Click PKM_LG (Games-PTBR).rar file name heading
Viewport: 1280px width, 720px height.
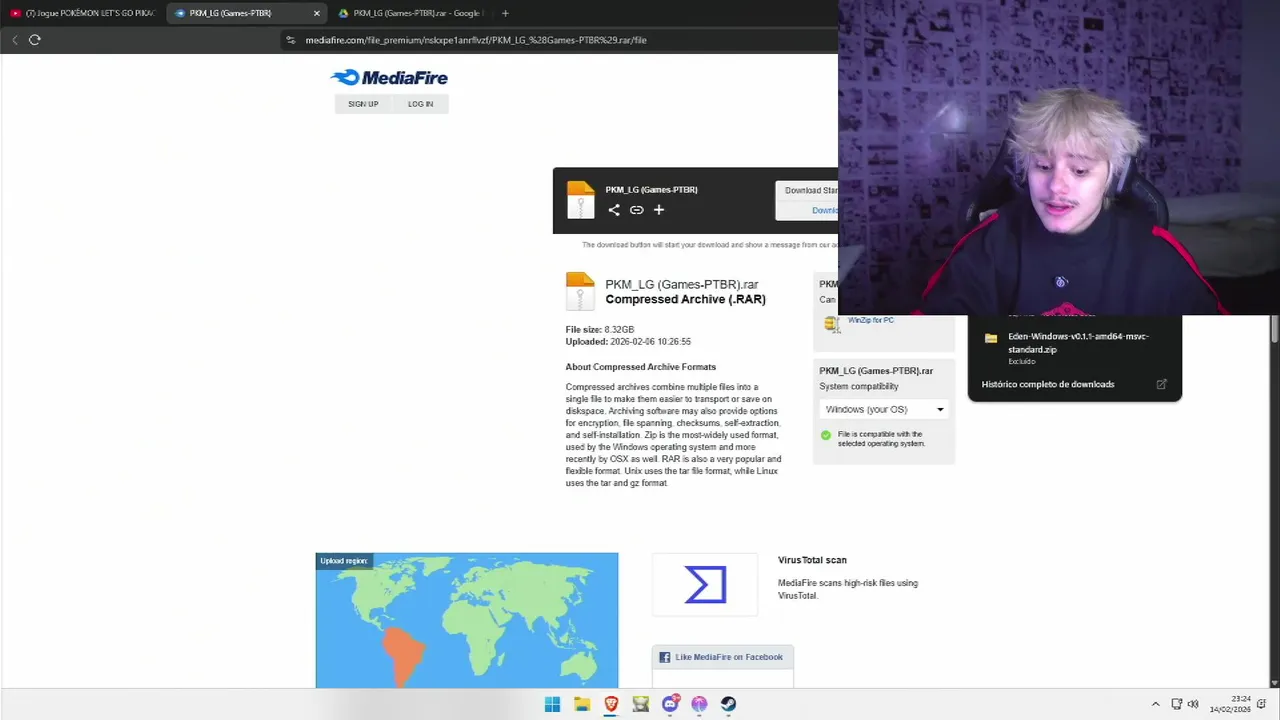pos(682,285)
